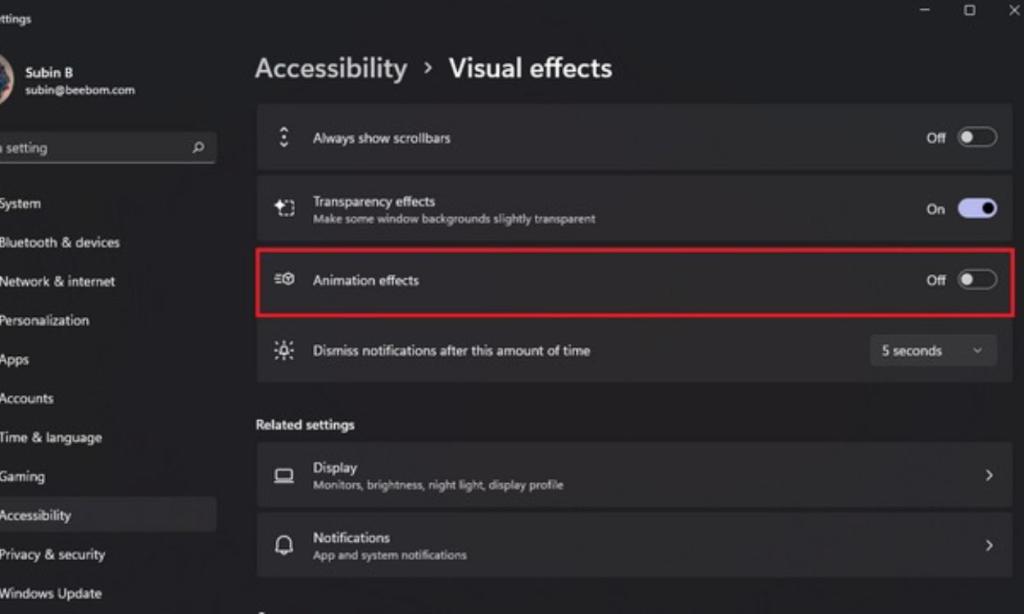This screenshot has height=614, width=1024.
Task: Open the Accessibility section in sidebar
Action: [x=37, y=515]
